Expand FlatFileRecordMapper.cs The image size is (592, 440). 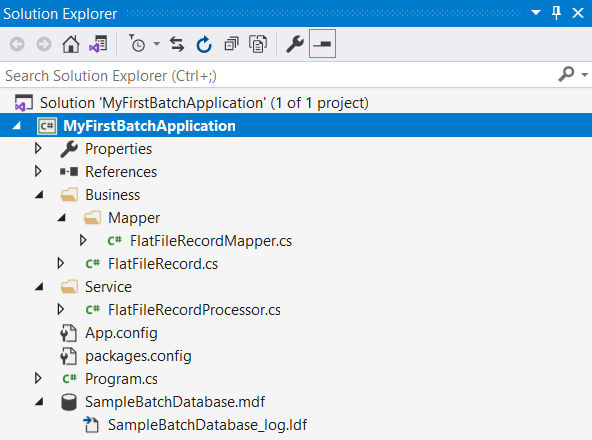(83, 241)
